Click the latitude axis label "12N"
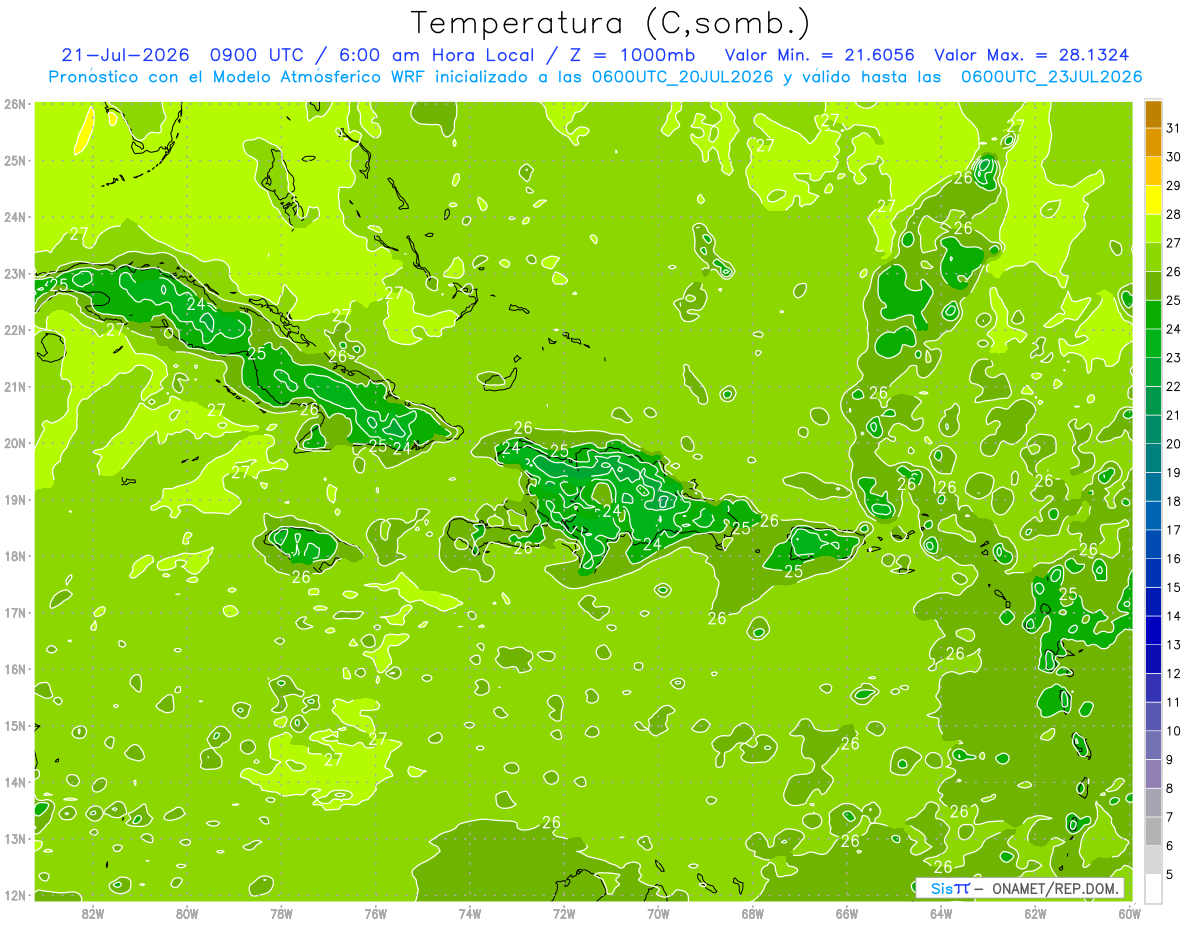Screen dimensions: 1200x927 tap(15, 894)
